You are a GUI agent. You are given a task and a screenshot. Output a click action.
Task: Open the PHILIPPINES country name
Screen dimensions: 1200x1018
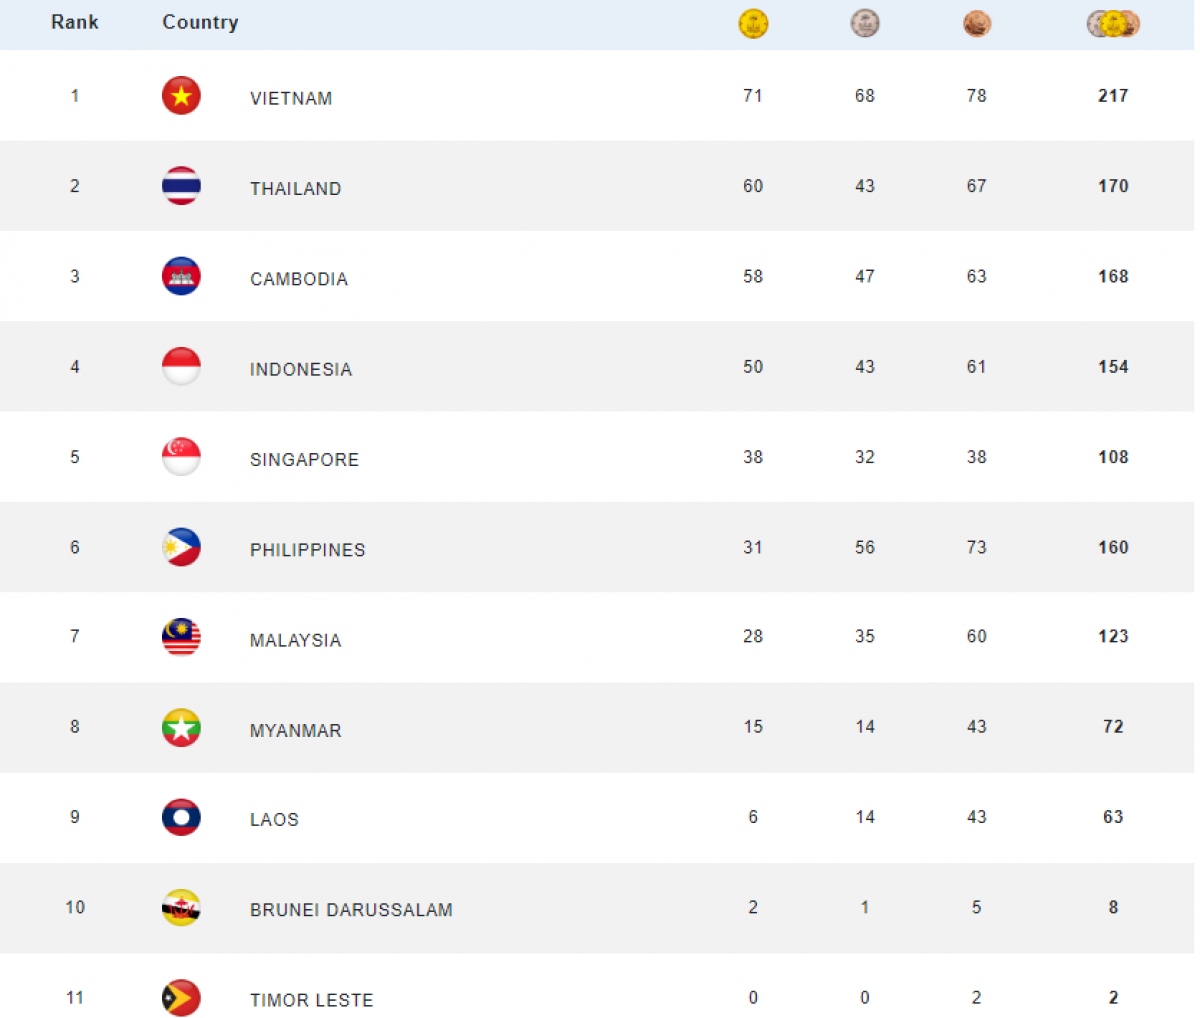pyautogui.click(x=308, y=550)
